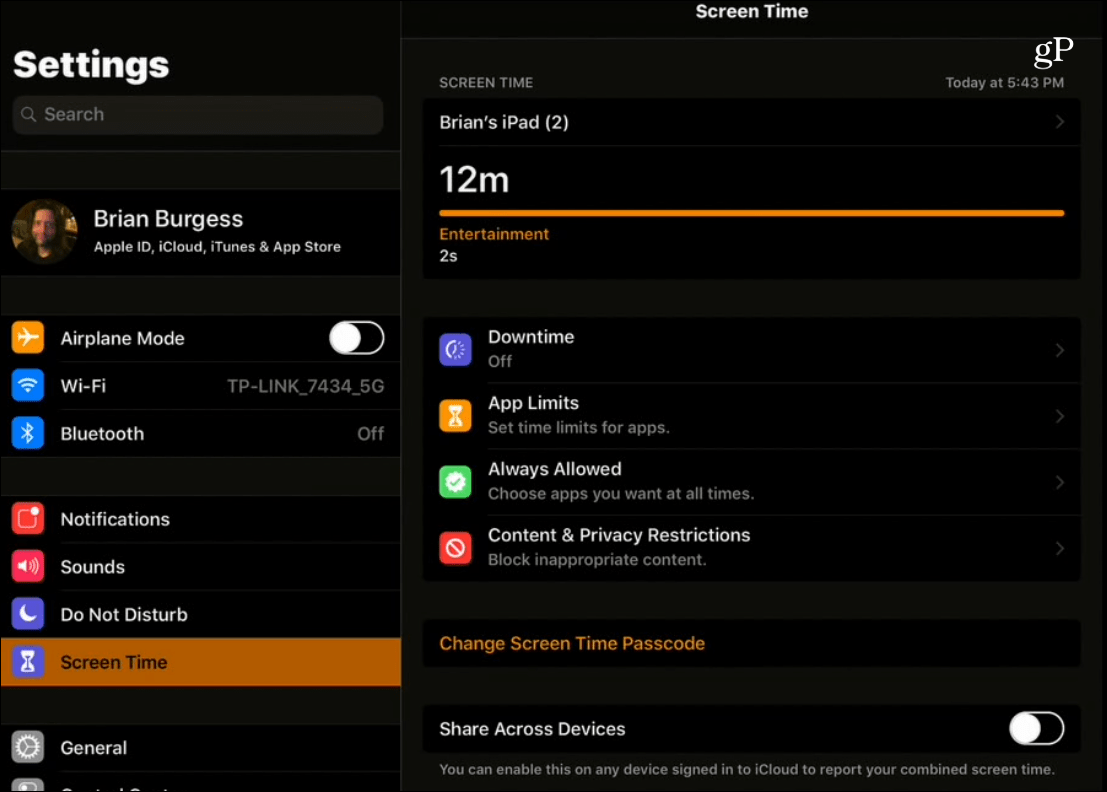Click the 12m usage total
Screen dimensions: 1107x792
tap(474, 180)
